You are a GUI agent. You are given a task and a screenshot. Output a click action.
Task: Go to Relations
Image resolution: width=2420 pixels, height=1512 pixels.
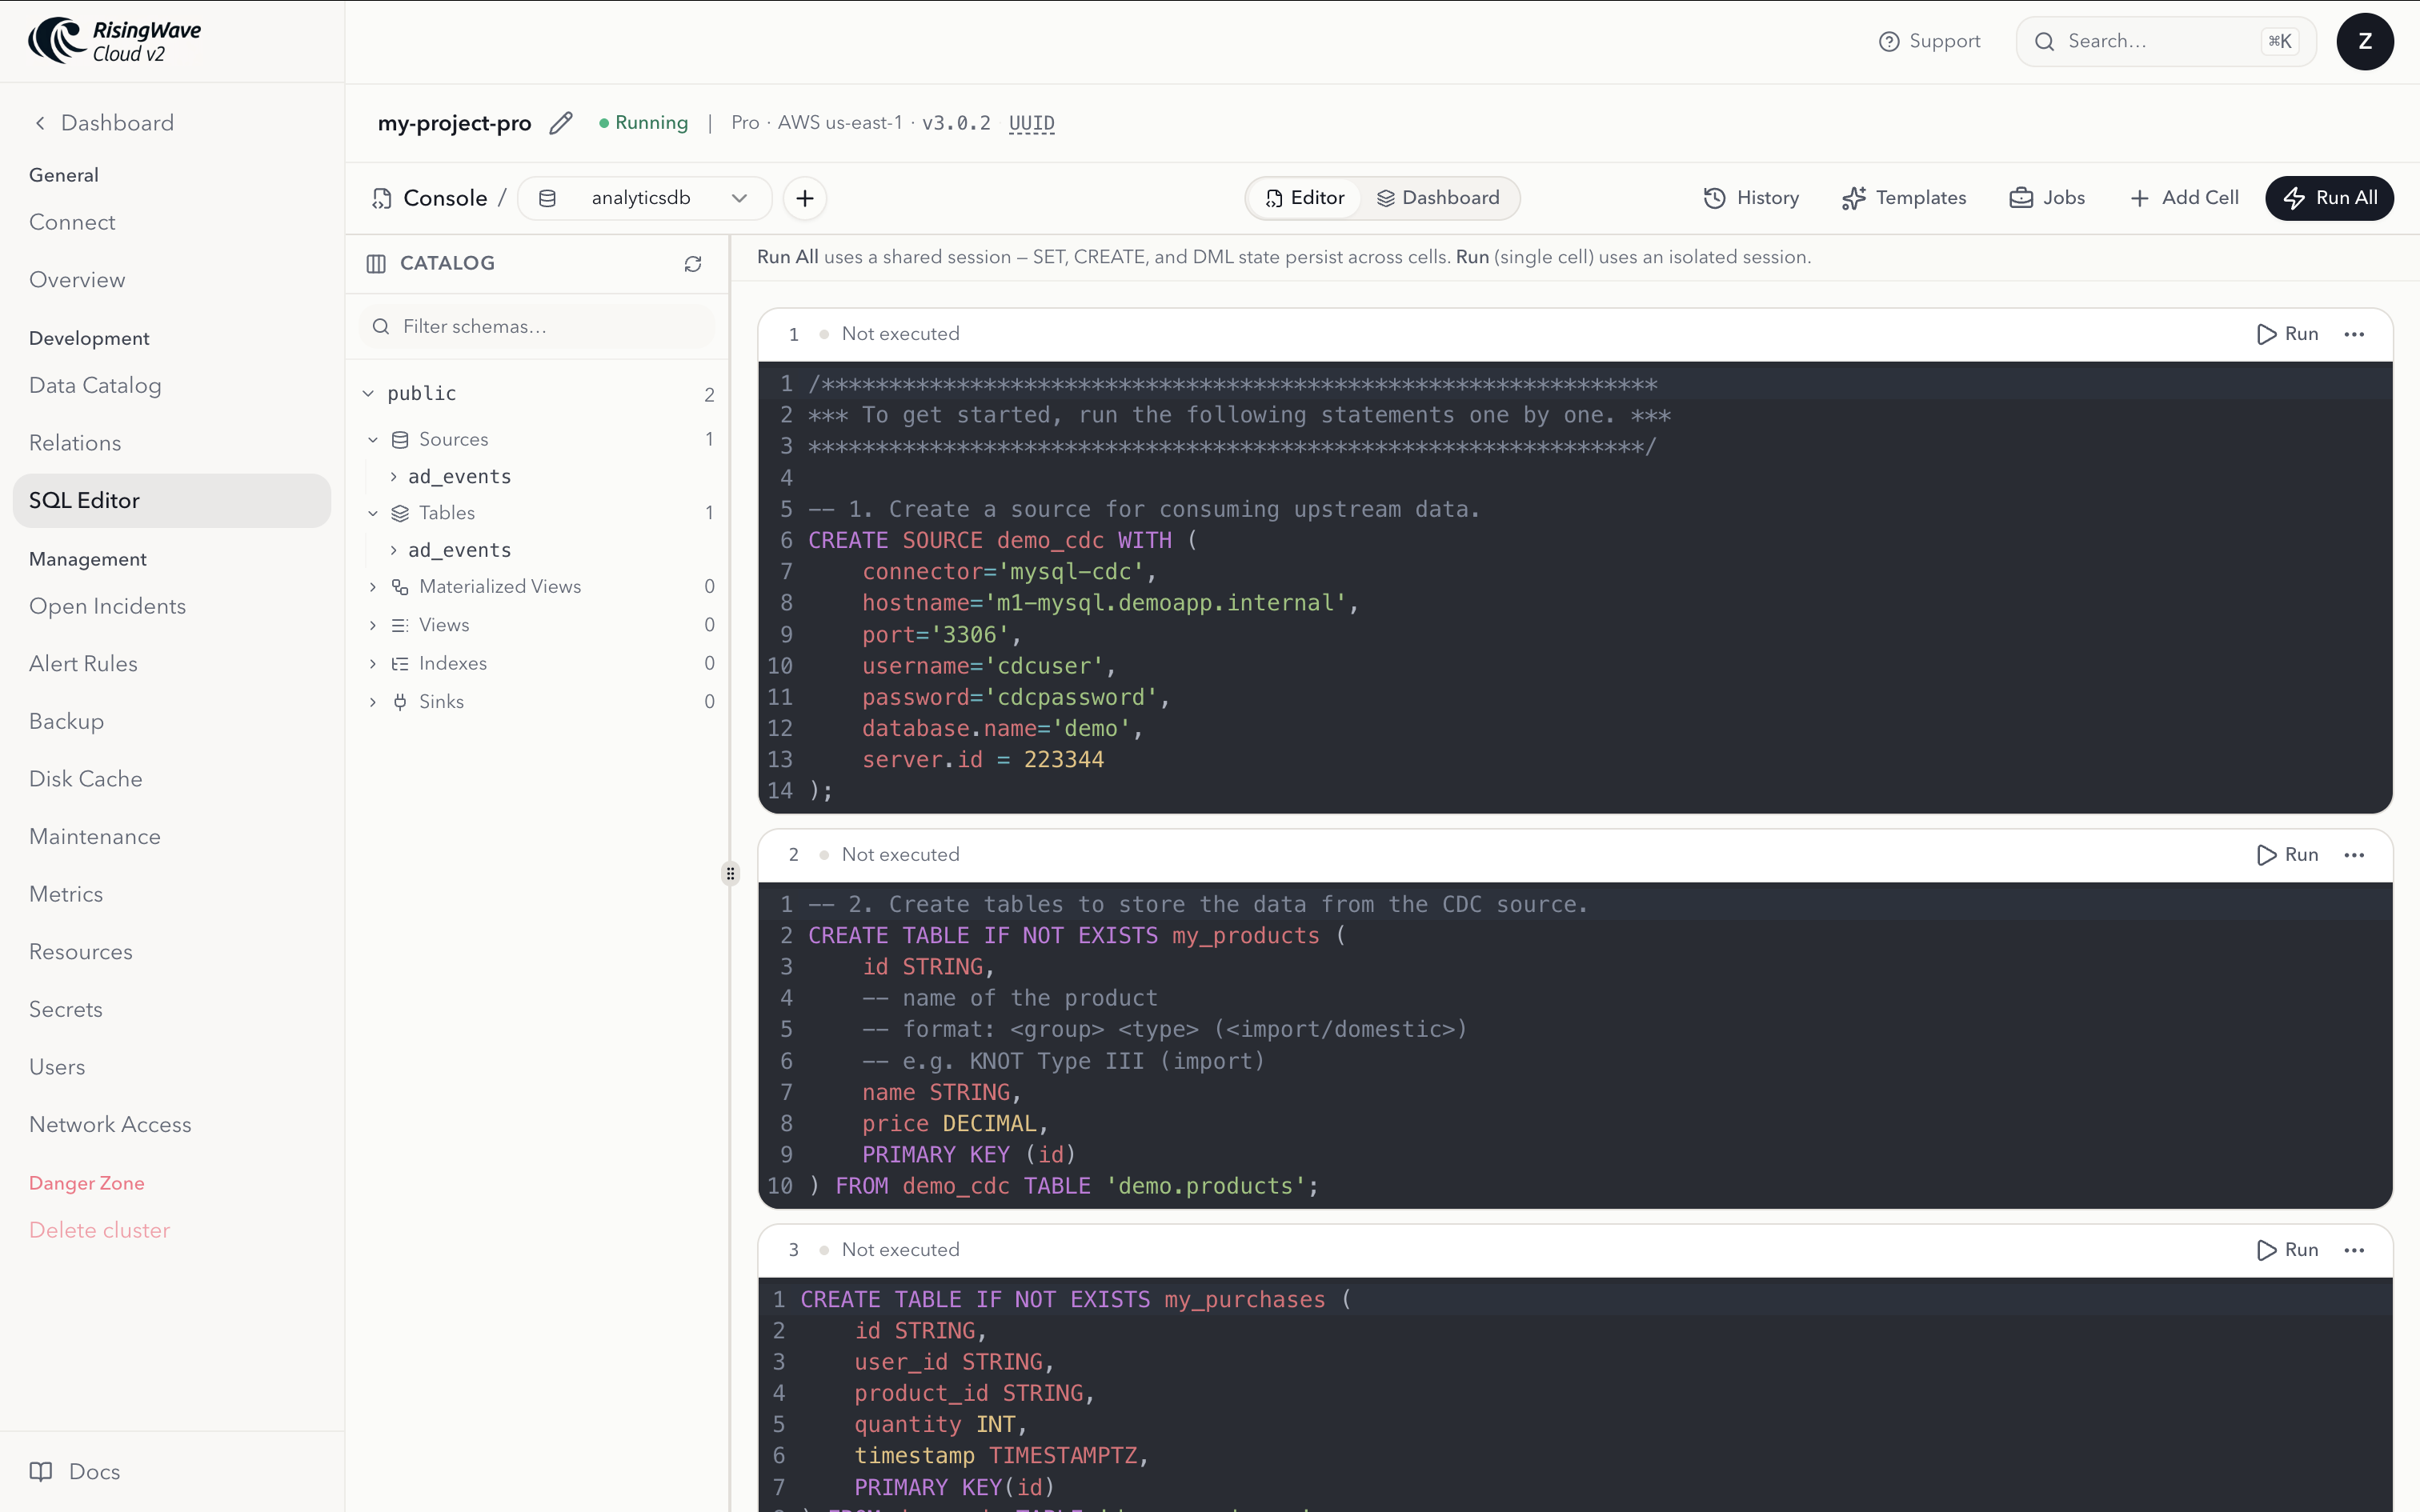coord(75,443)
